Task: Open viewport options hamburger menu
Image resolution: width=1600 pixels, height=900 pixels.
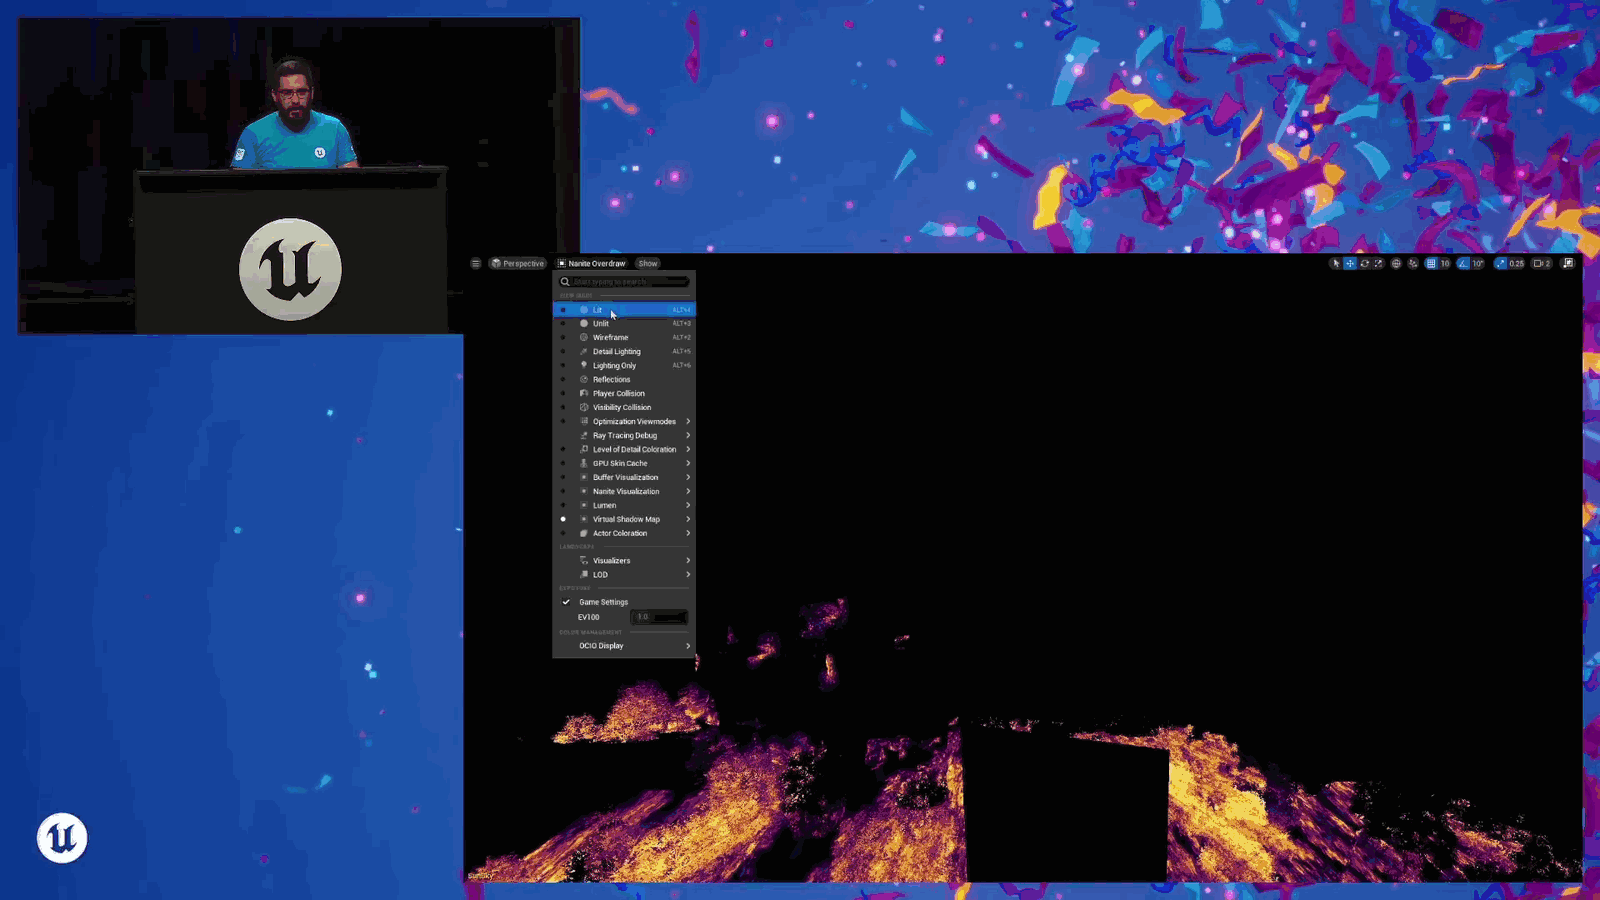Action: pos(476,263)
